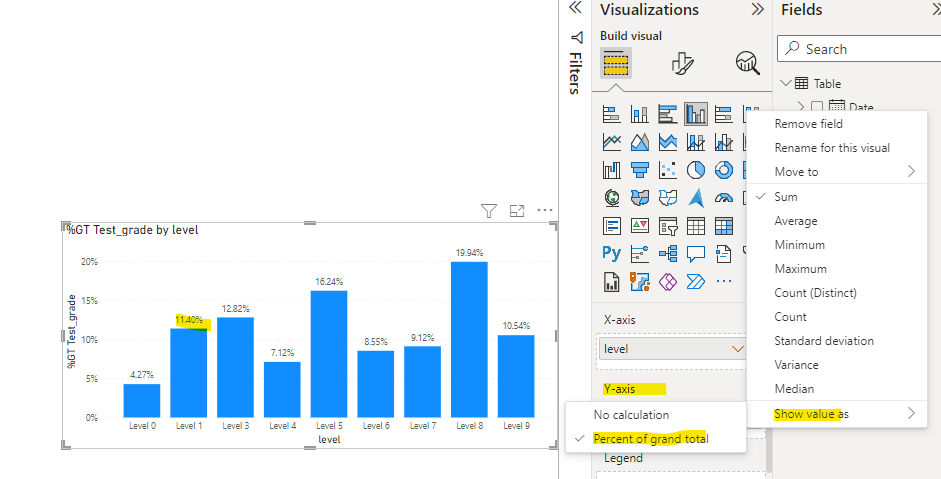Select the ArcGIS Maps visual
Viewport: 941px width, 479px height.
pos(640,282)
